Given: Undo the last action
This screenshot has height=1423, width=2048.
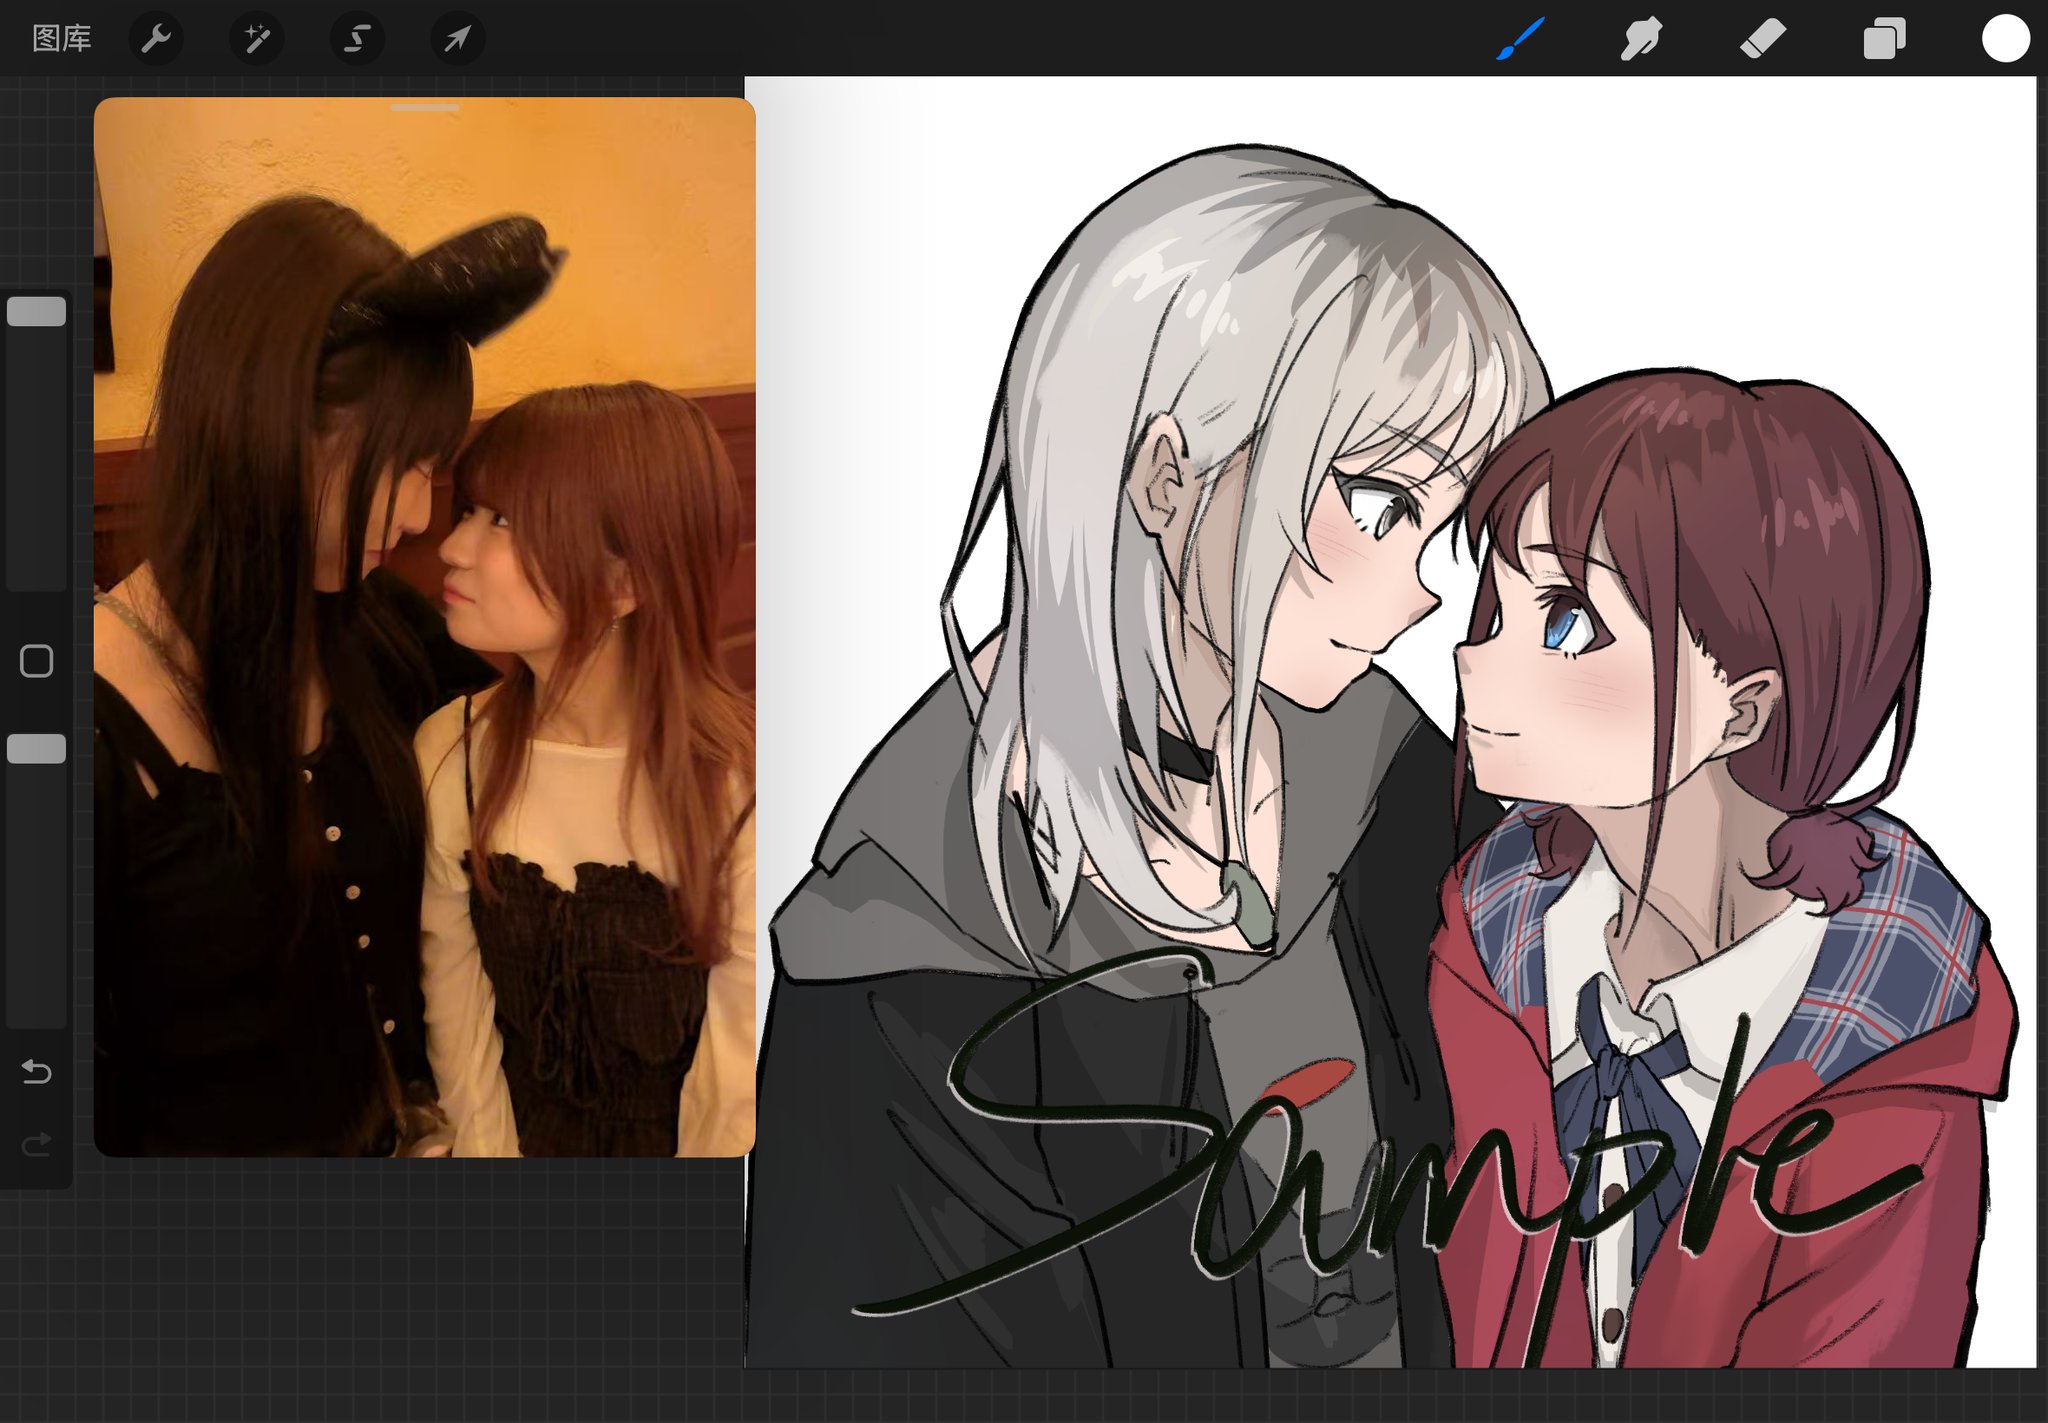Looking at the screenshot, I should [x=37, y=1072].
